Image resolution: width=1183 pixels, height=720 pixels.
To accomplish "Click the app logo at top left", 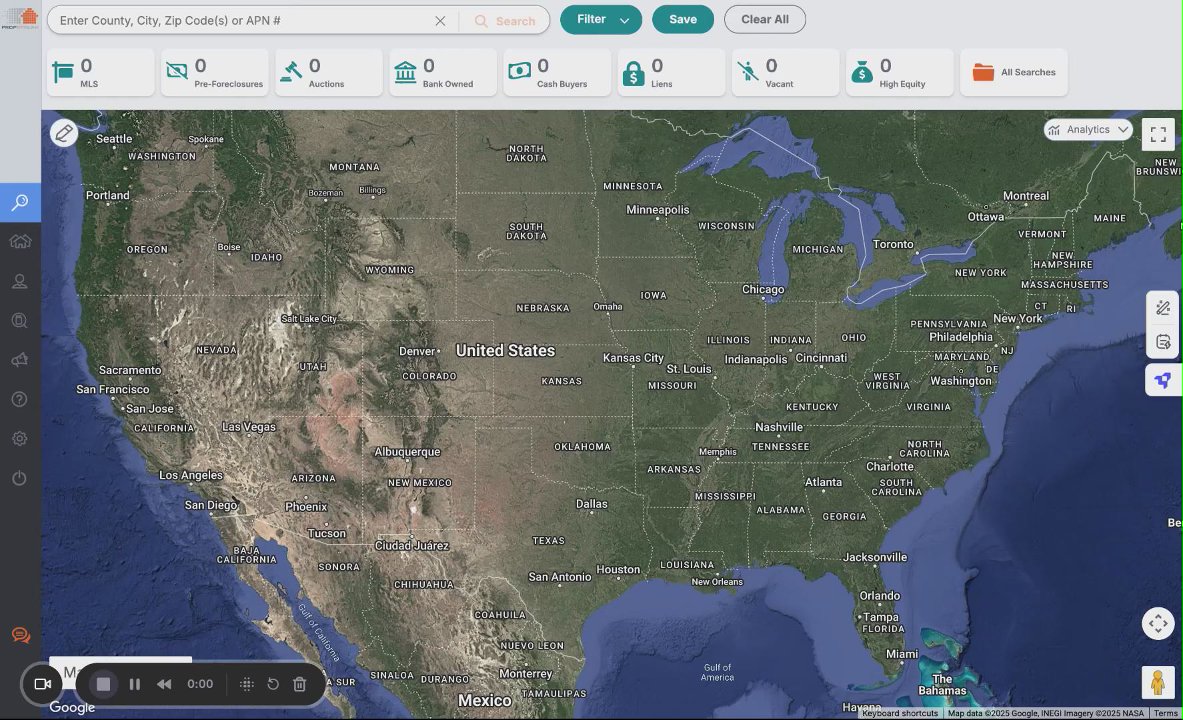I will coord(20,18).
